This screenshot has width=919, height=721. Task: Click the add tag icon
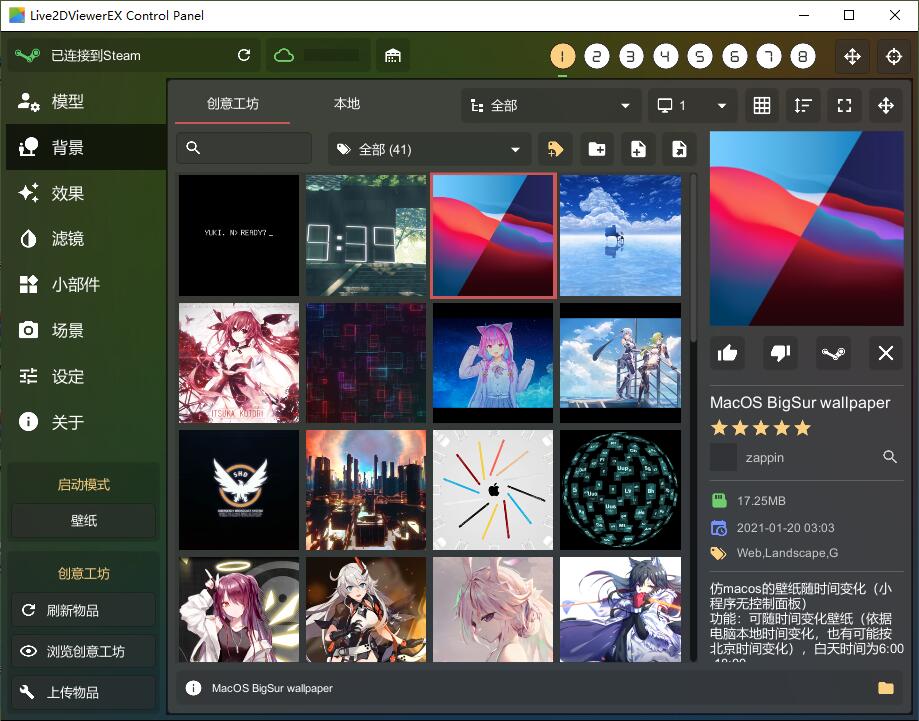pos(555,149)
